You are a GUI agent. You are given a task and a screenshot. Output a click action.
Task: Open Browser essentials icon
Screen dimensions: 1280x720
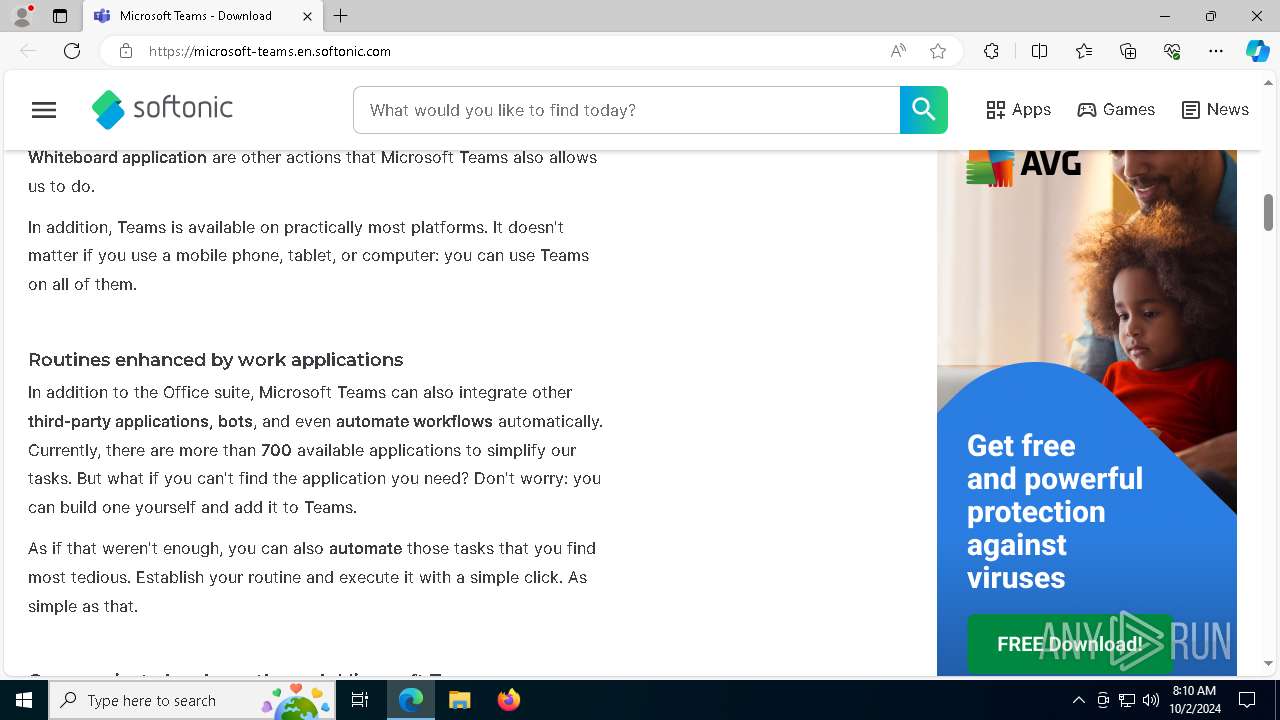point(1172,51)
